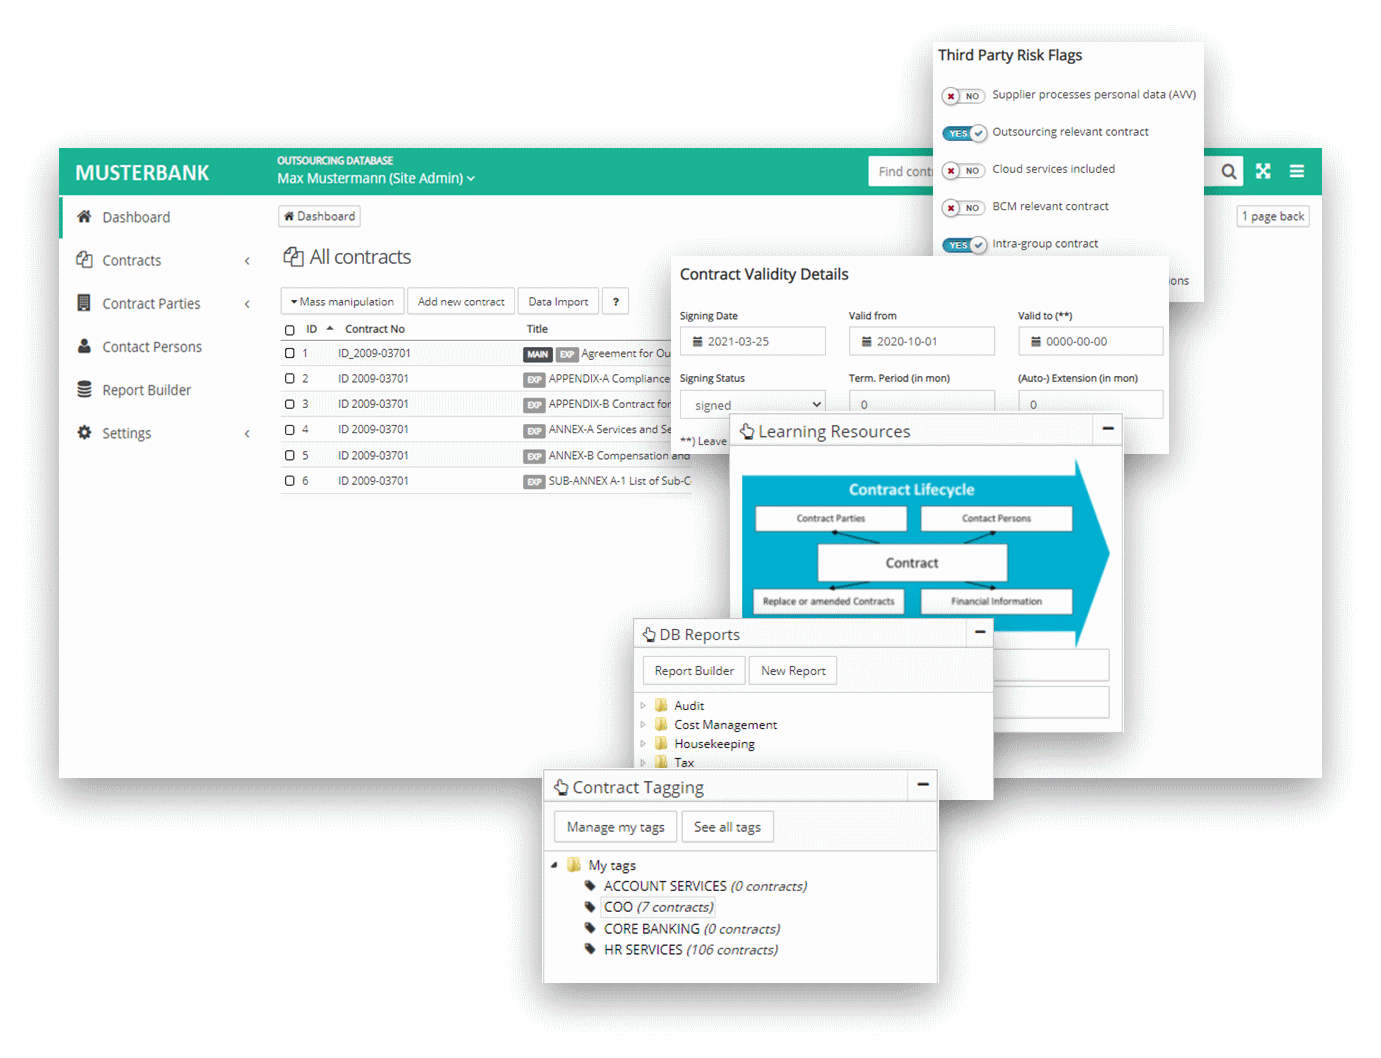1381x1058 pixels.
Task: Click the Contract Parties building icon
Action: 84,302
